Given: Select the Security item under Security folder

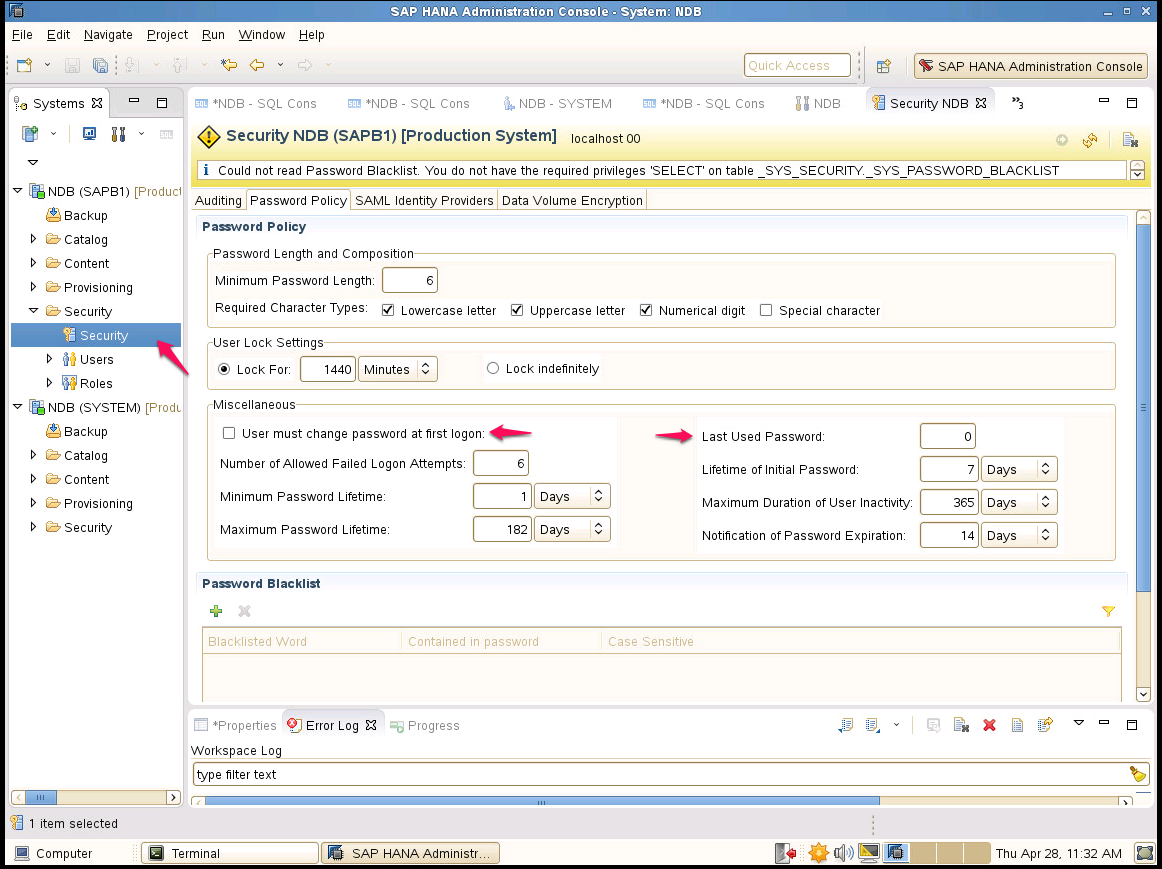Looking at the screenshot, I should click(x=96, y=336).
